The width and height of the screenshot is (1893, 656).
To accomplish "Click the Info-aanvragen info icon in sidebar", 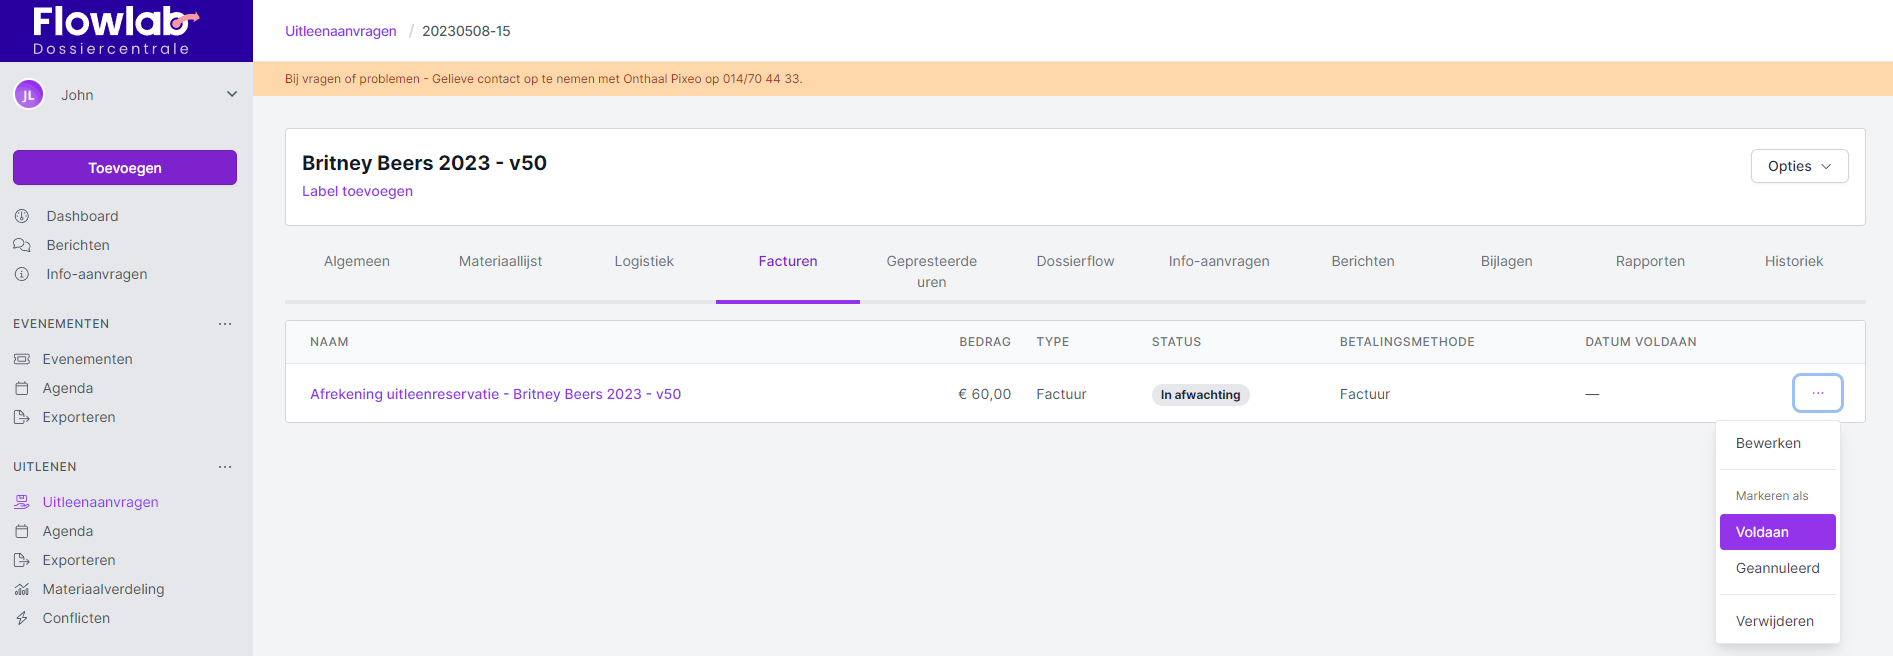I will [x=22, y=274].
